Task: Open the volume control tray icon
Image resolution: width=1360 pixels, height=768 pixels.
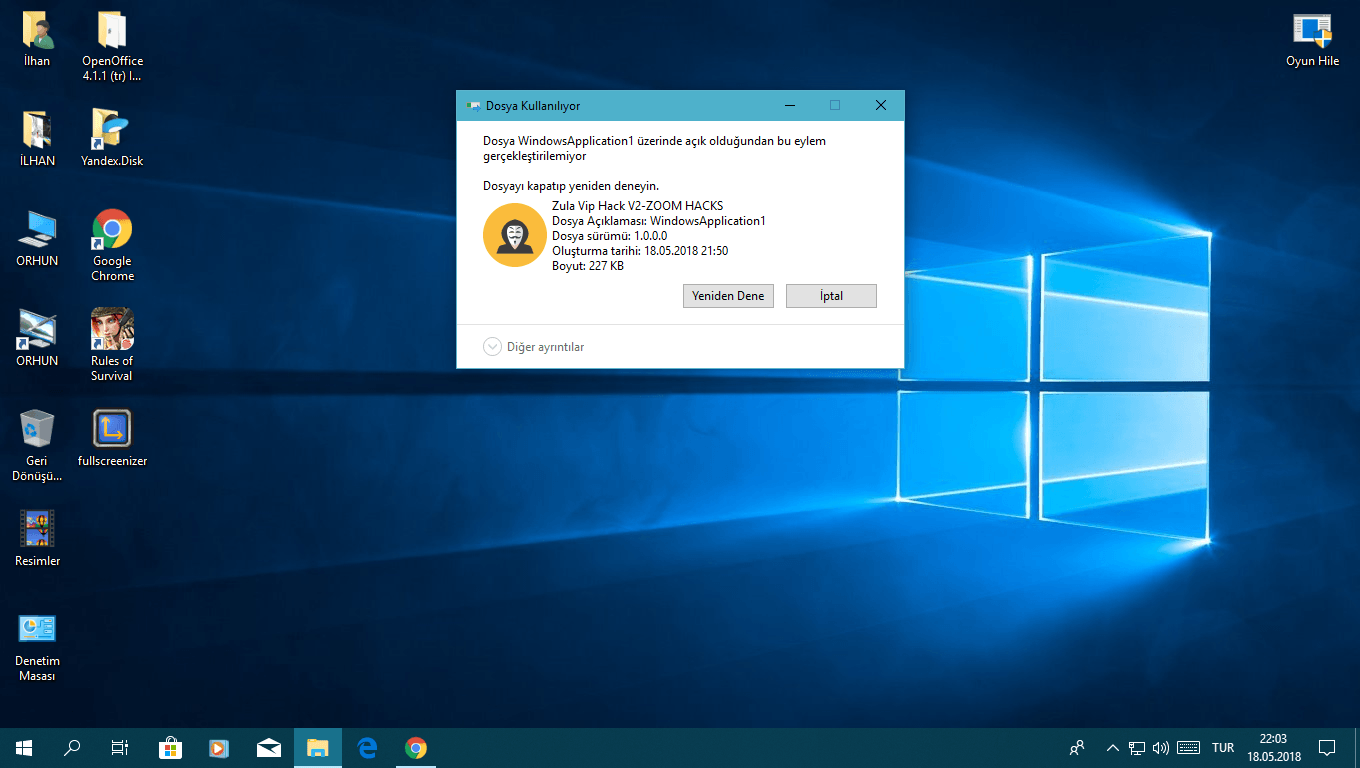Action: [x=1161, y=748]
